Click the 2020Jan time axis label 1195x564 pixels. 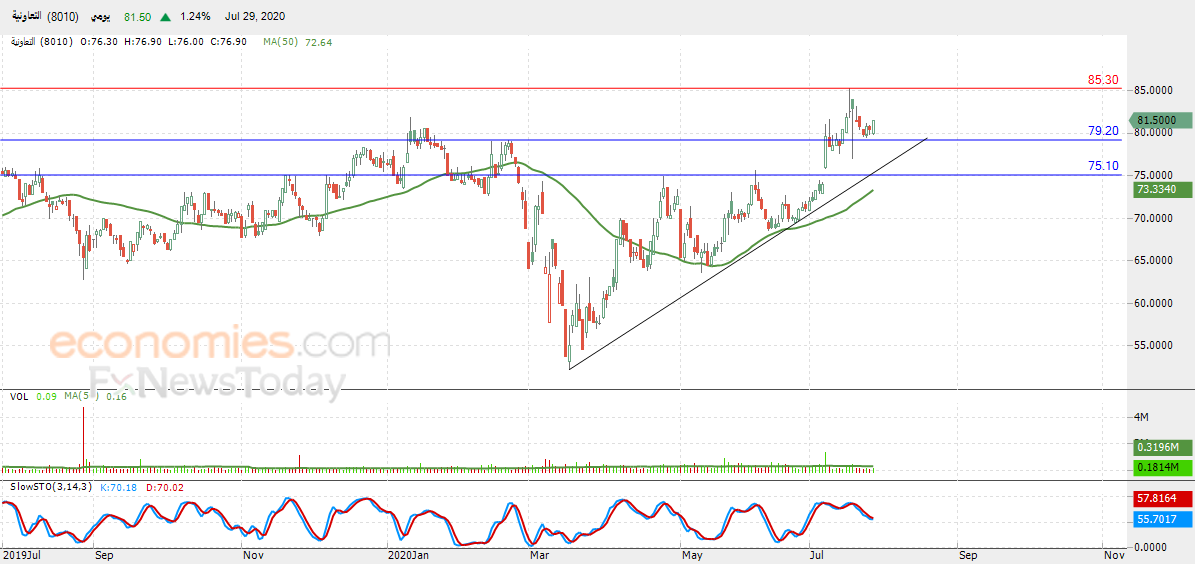click(x=406, y=556)
